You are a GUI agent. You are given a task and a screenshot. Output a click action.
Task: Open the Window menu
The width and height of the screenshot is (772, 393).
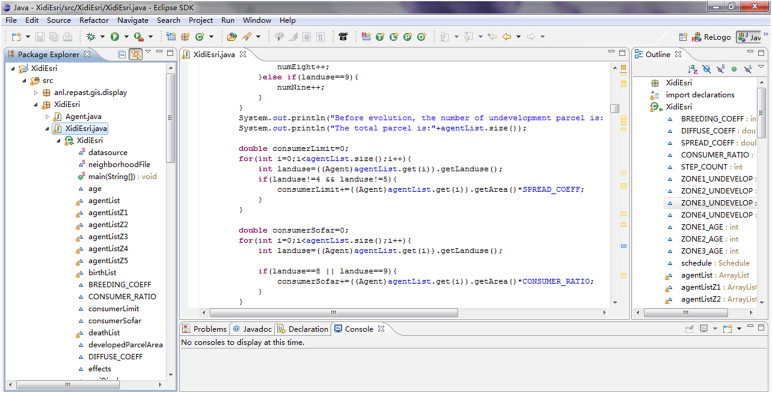click(257, 20)
